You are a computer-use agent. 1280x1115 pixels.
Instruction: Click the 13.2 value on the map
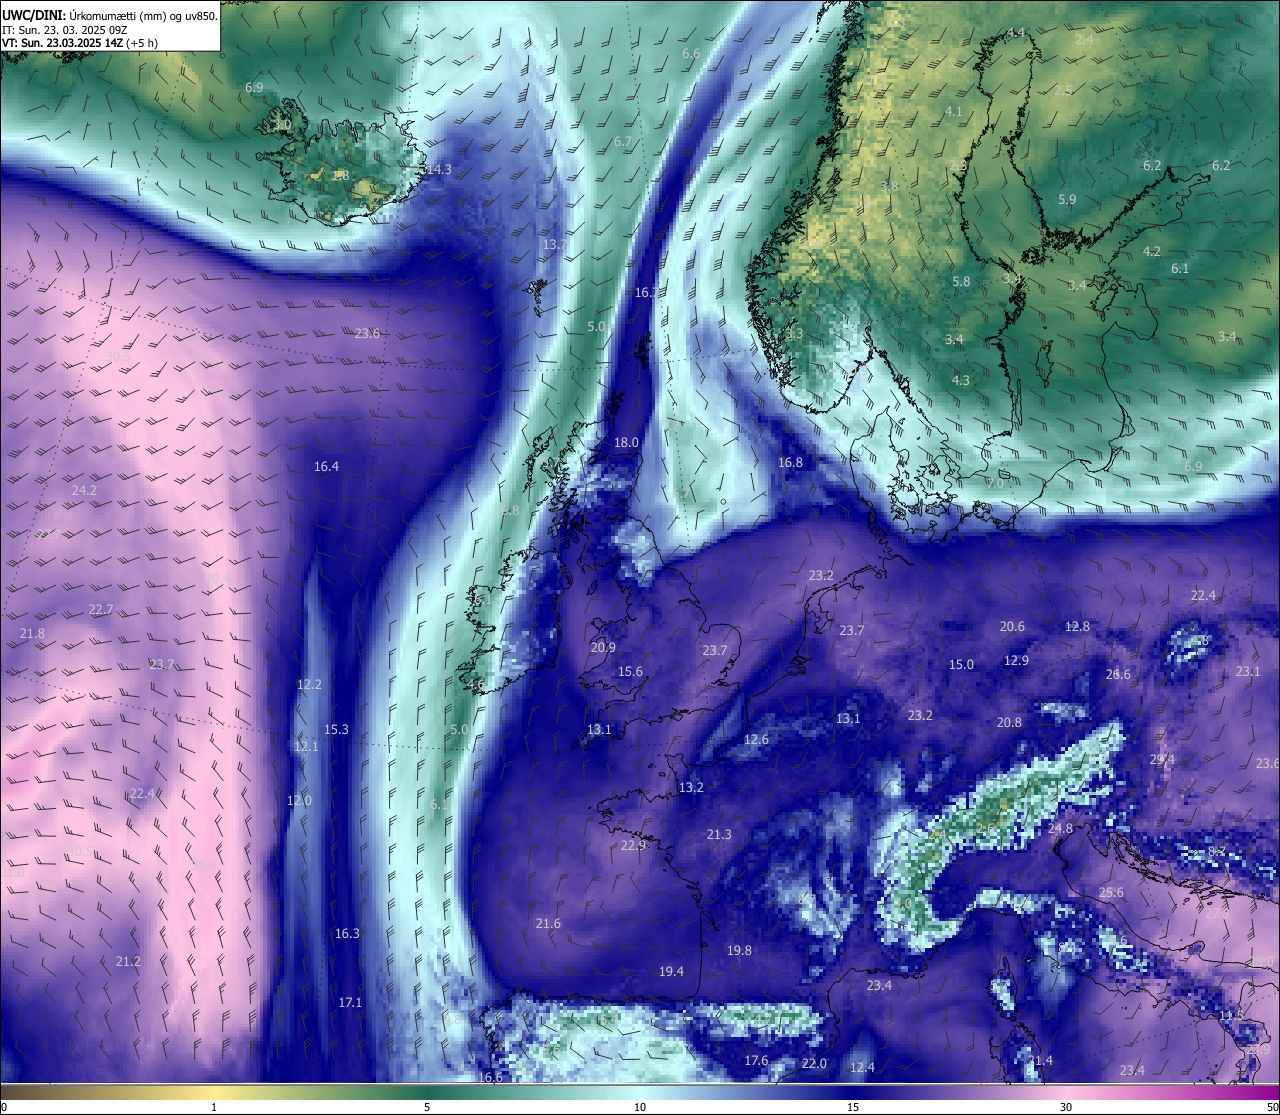pos(691,788)
